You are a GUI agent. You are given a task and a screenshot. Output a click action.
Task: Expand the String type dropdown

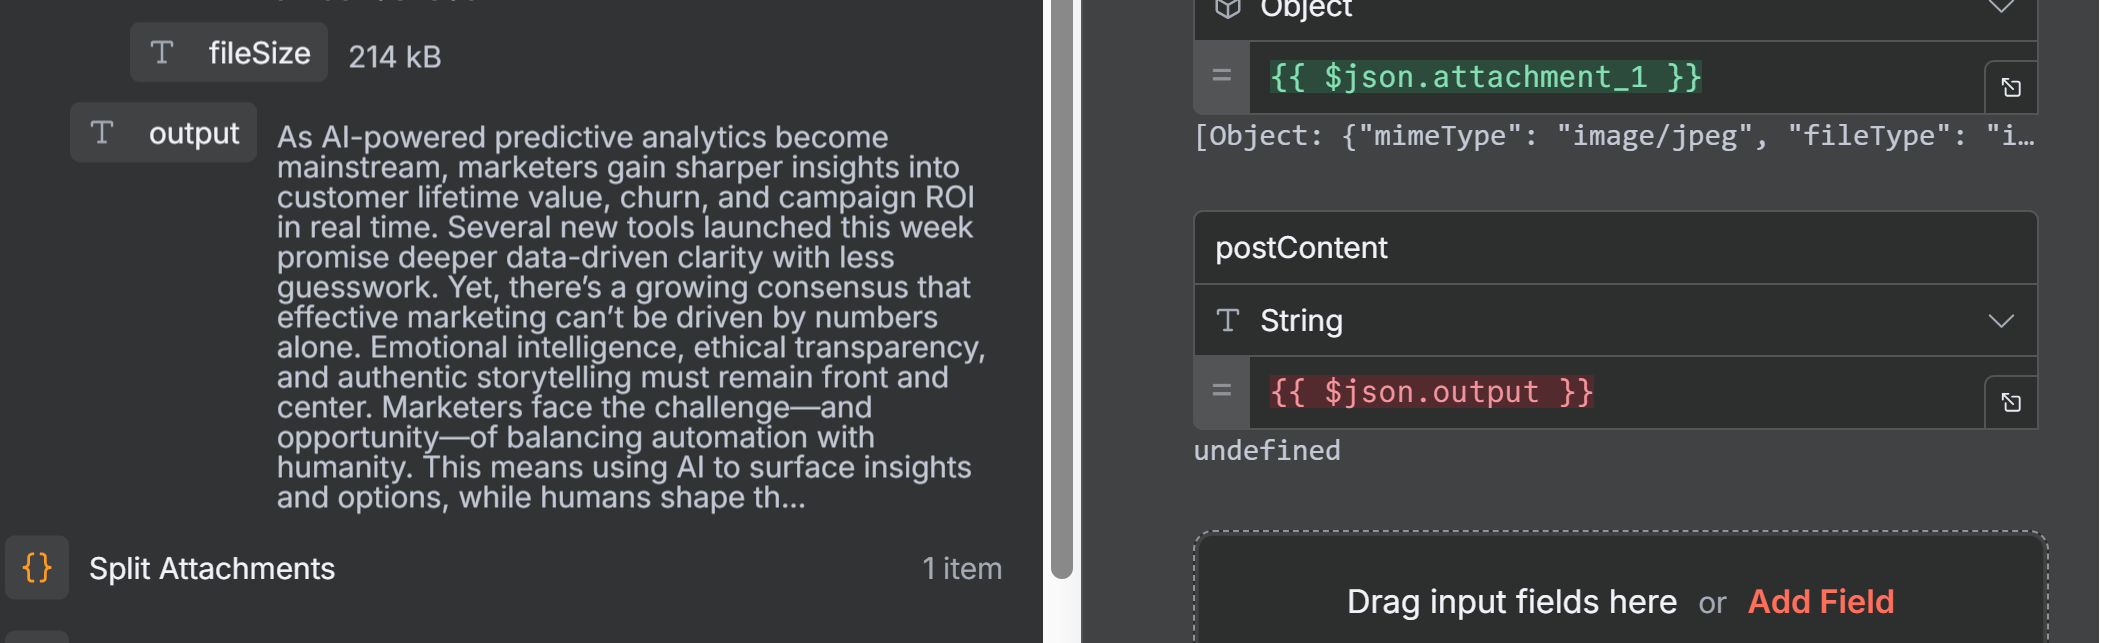(2000, 320)
